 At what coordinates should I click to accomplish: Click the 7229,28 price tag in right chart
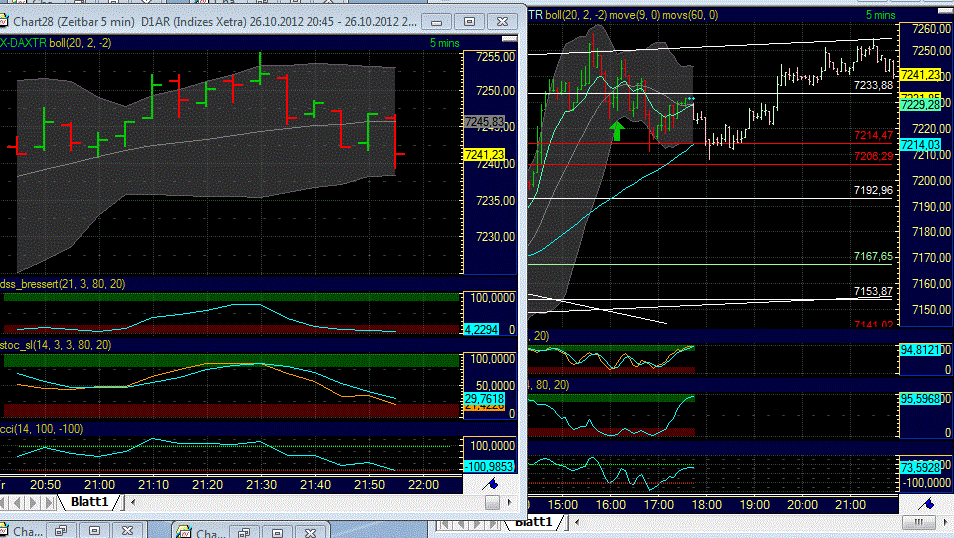coord(921,105)
